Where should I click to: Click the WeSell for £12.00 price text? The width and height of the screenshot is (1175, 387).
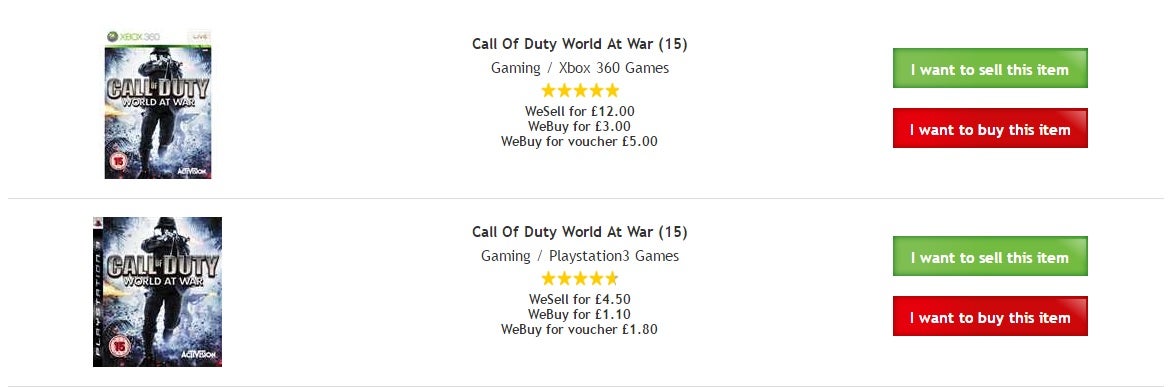pos(579,111)
